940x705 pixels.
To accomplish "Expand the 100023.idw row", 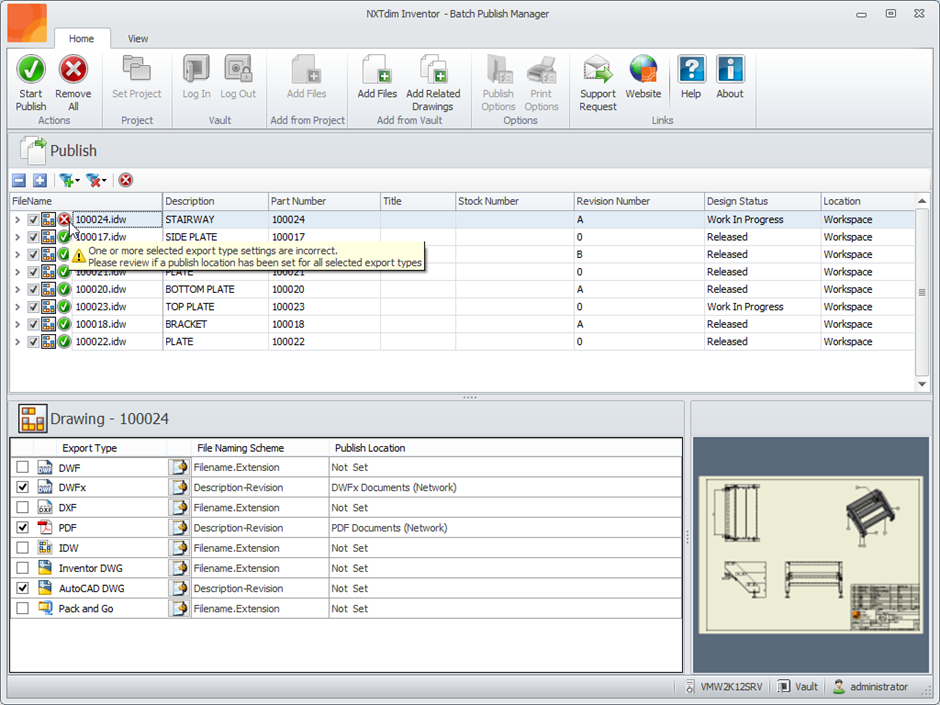I will pyautogui.click(x=17, y=307).
